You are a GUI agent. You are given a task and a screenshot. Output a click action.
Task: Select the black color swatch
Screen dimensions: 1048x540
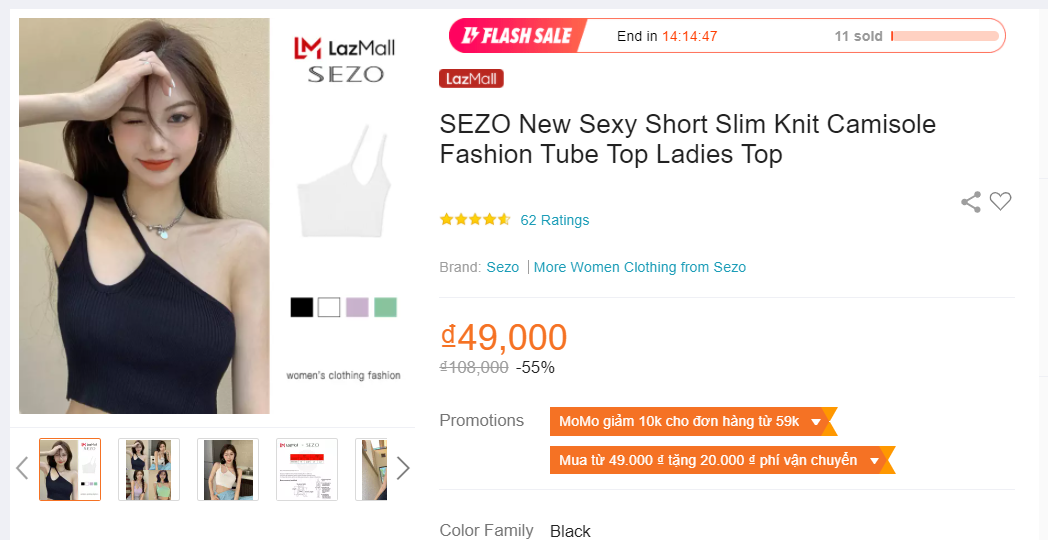click(302, 307)
